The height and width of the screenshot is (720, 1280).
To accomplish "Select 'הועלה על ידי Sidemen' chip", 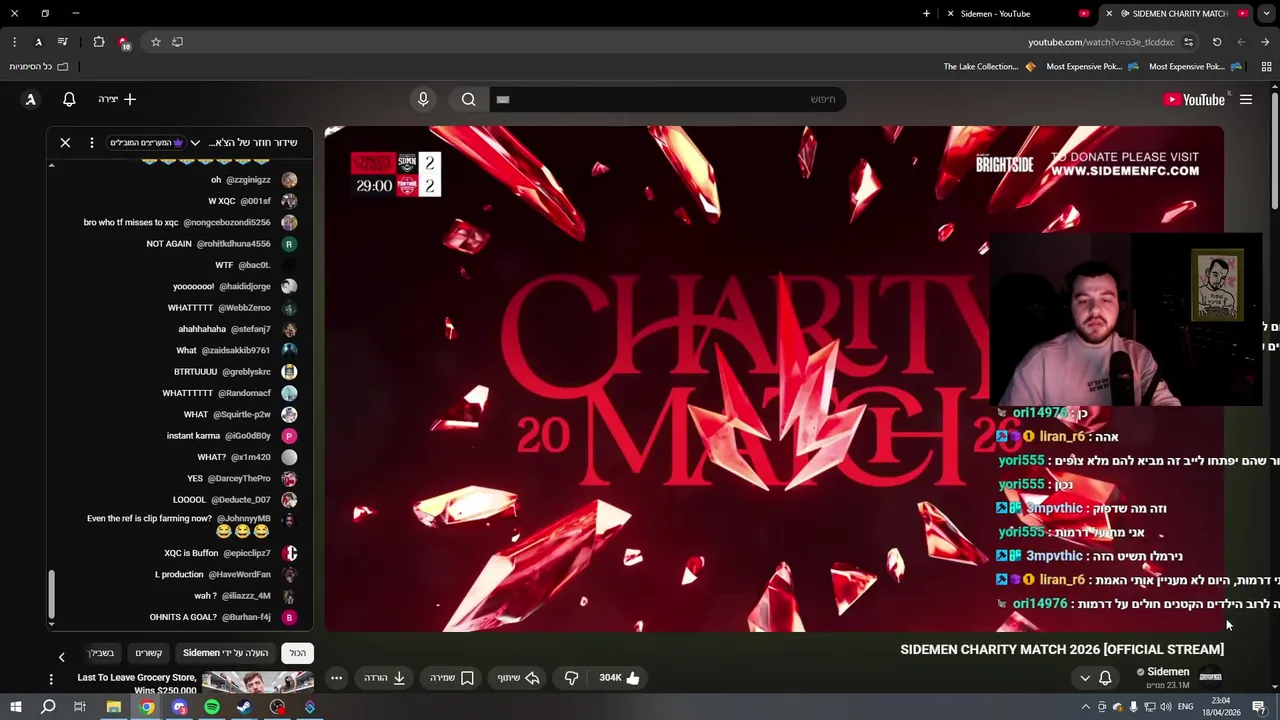I will click(x=226, y=653).
